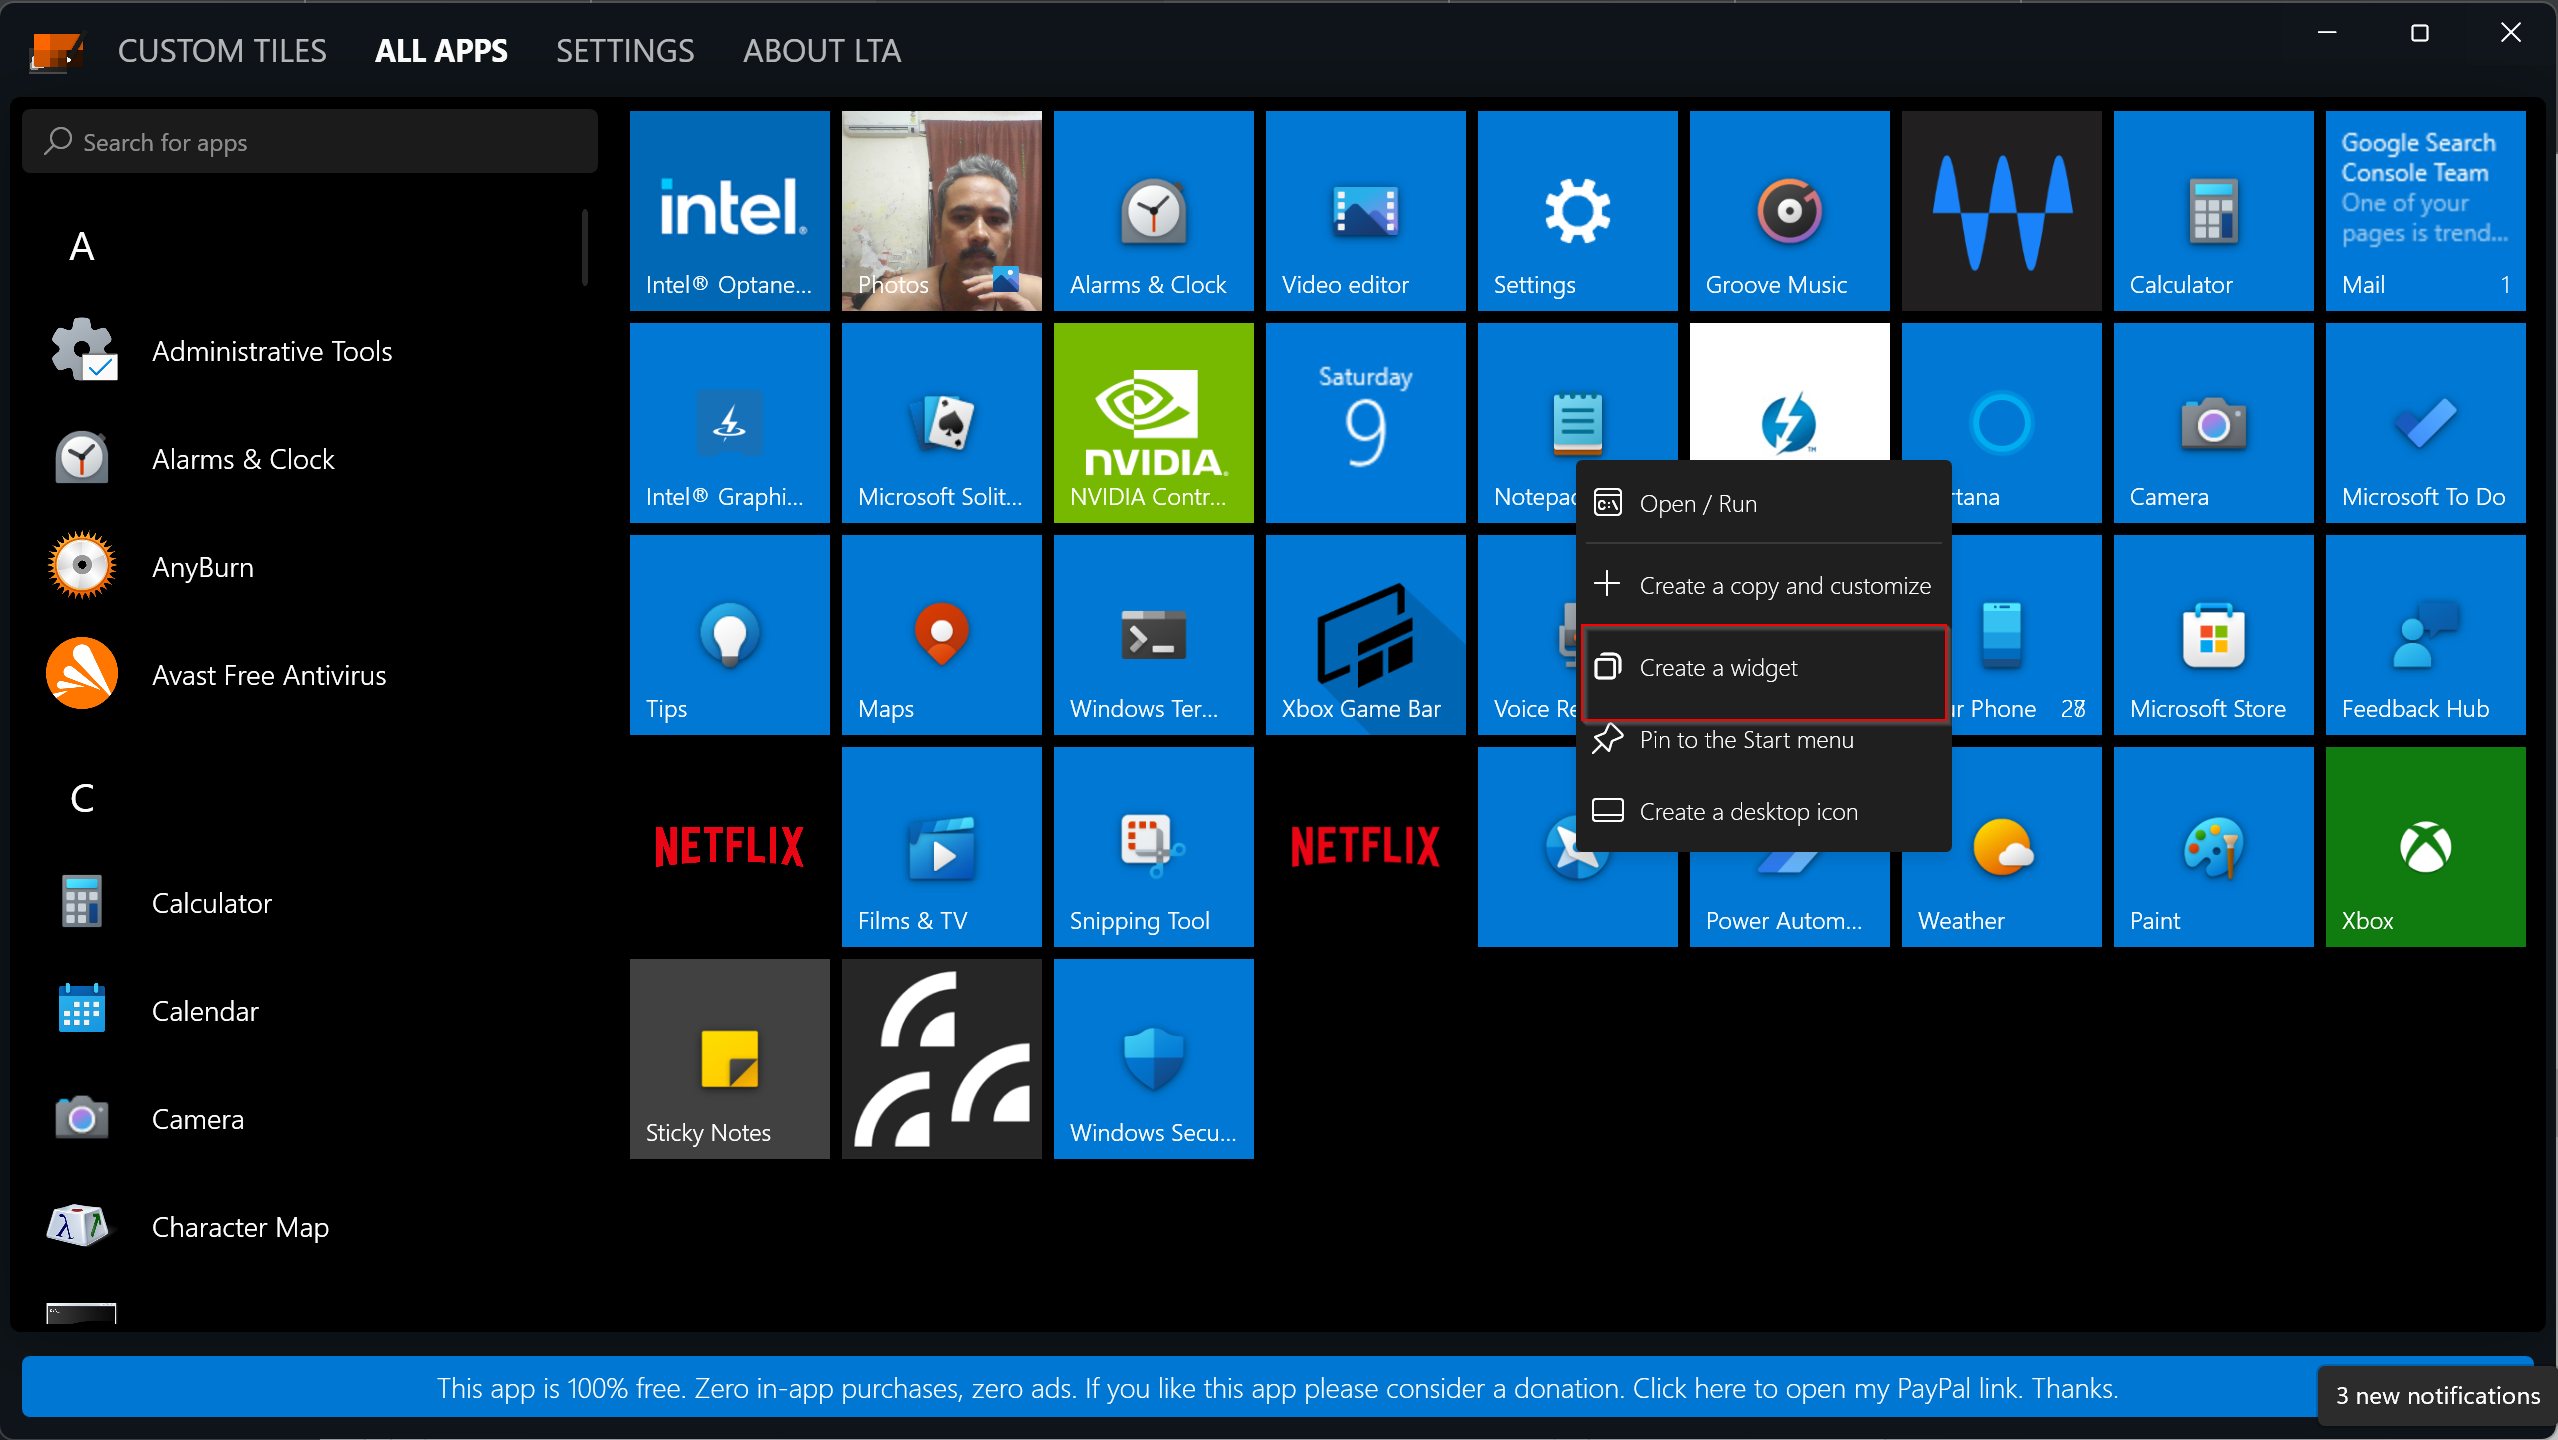Image resolution: width=2558 pixels, height=1440 pixels.
Task: Click the Windows Security shield tile
Action: (1153, 1059)
